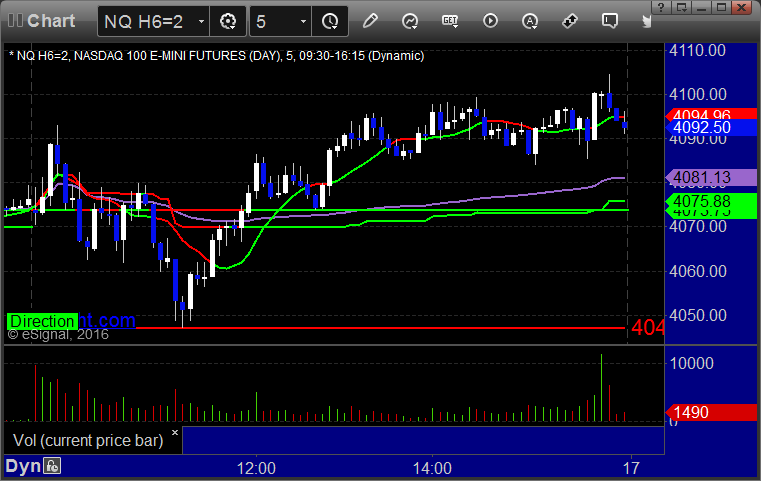Close the chart window with red X
Image resolution: width=761 pixels, height=481 pixels.
pos(742,7)
